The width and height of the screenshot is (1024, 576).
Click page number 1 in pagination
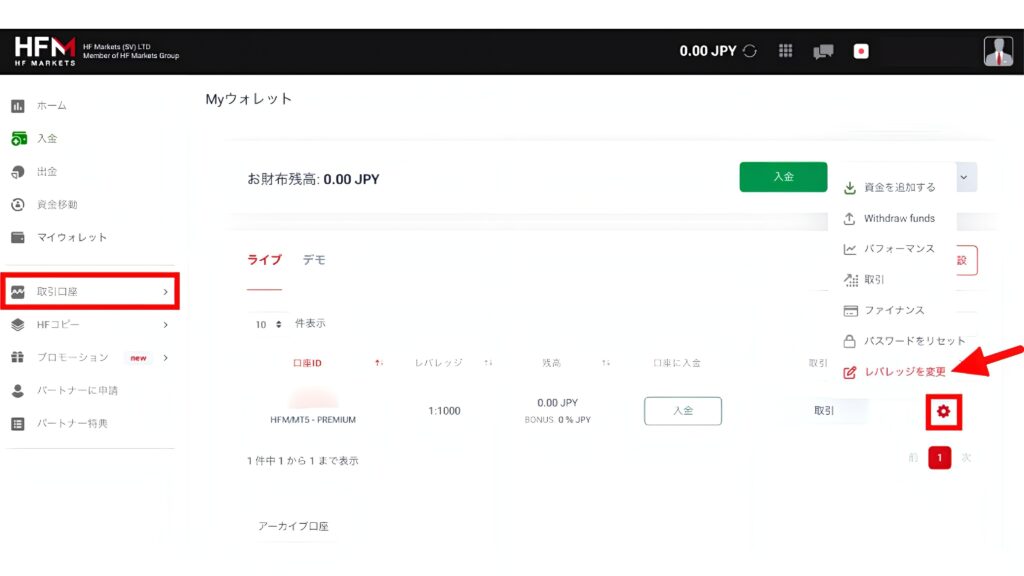939,458
